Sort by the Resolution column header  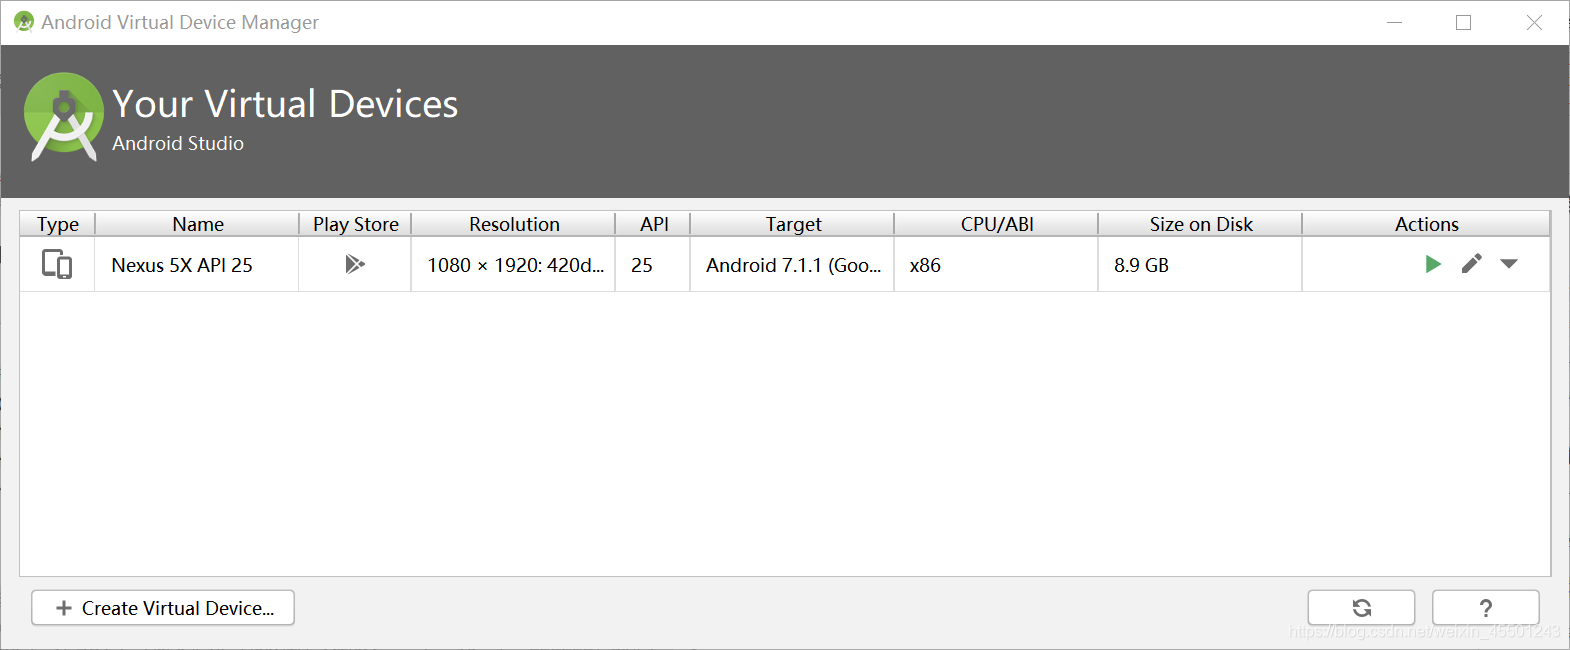click(514, 224)
